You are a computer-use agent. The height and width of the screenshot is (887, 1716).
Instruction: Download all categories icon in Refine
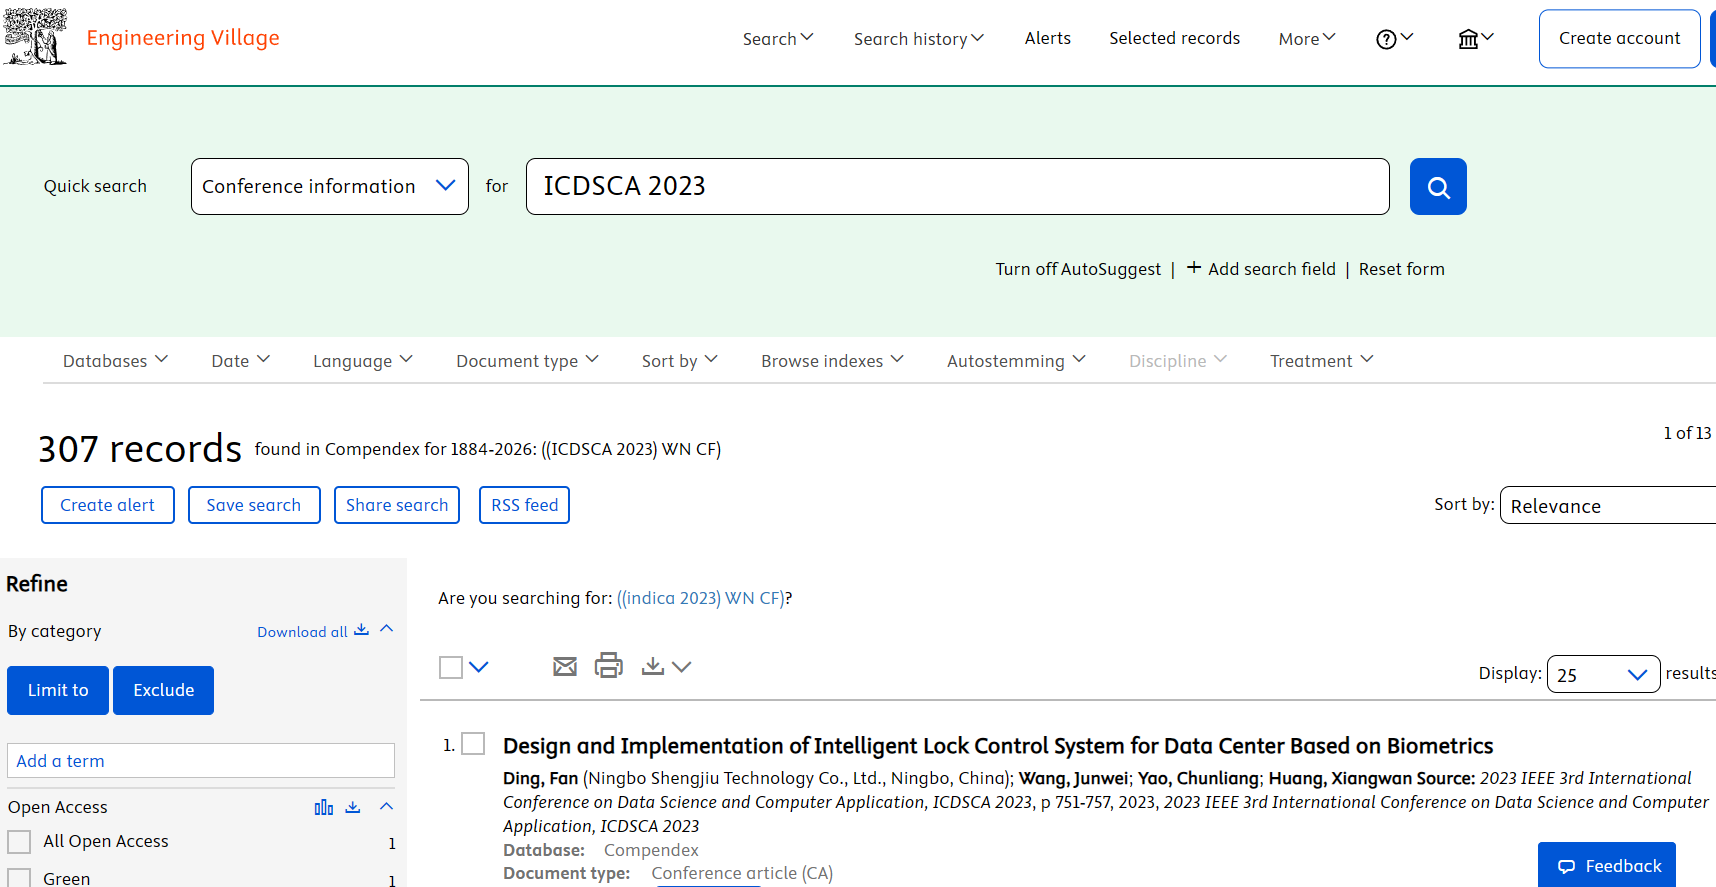coord(362,630)
